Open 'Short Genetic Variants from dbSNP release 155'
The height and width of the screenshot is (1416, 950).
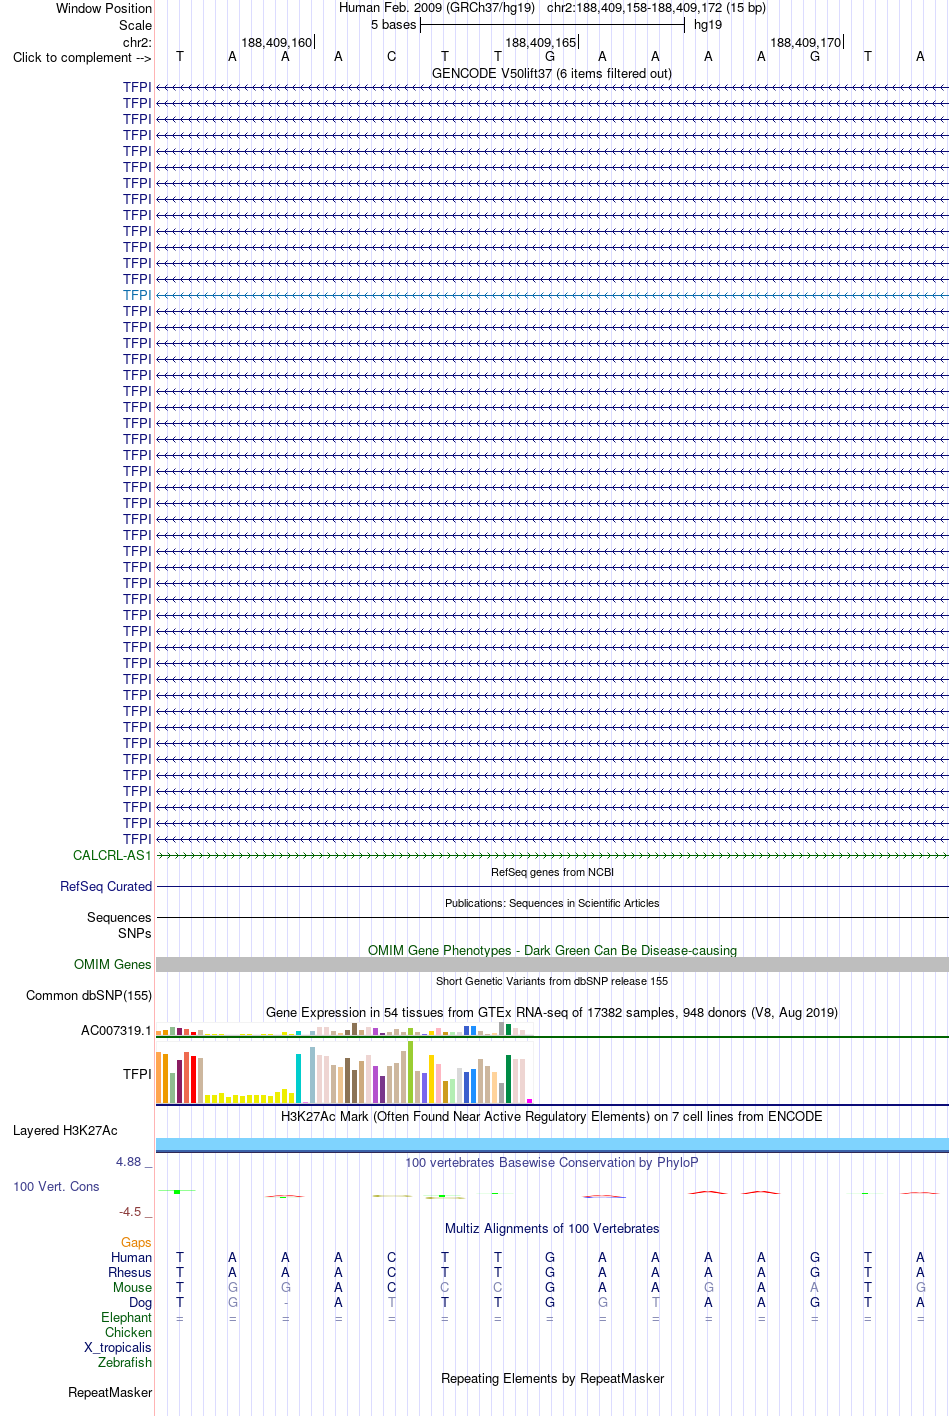point(552,981)
